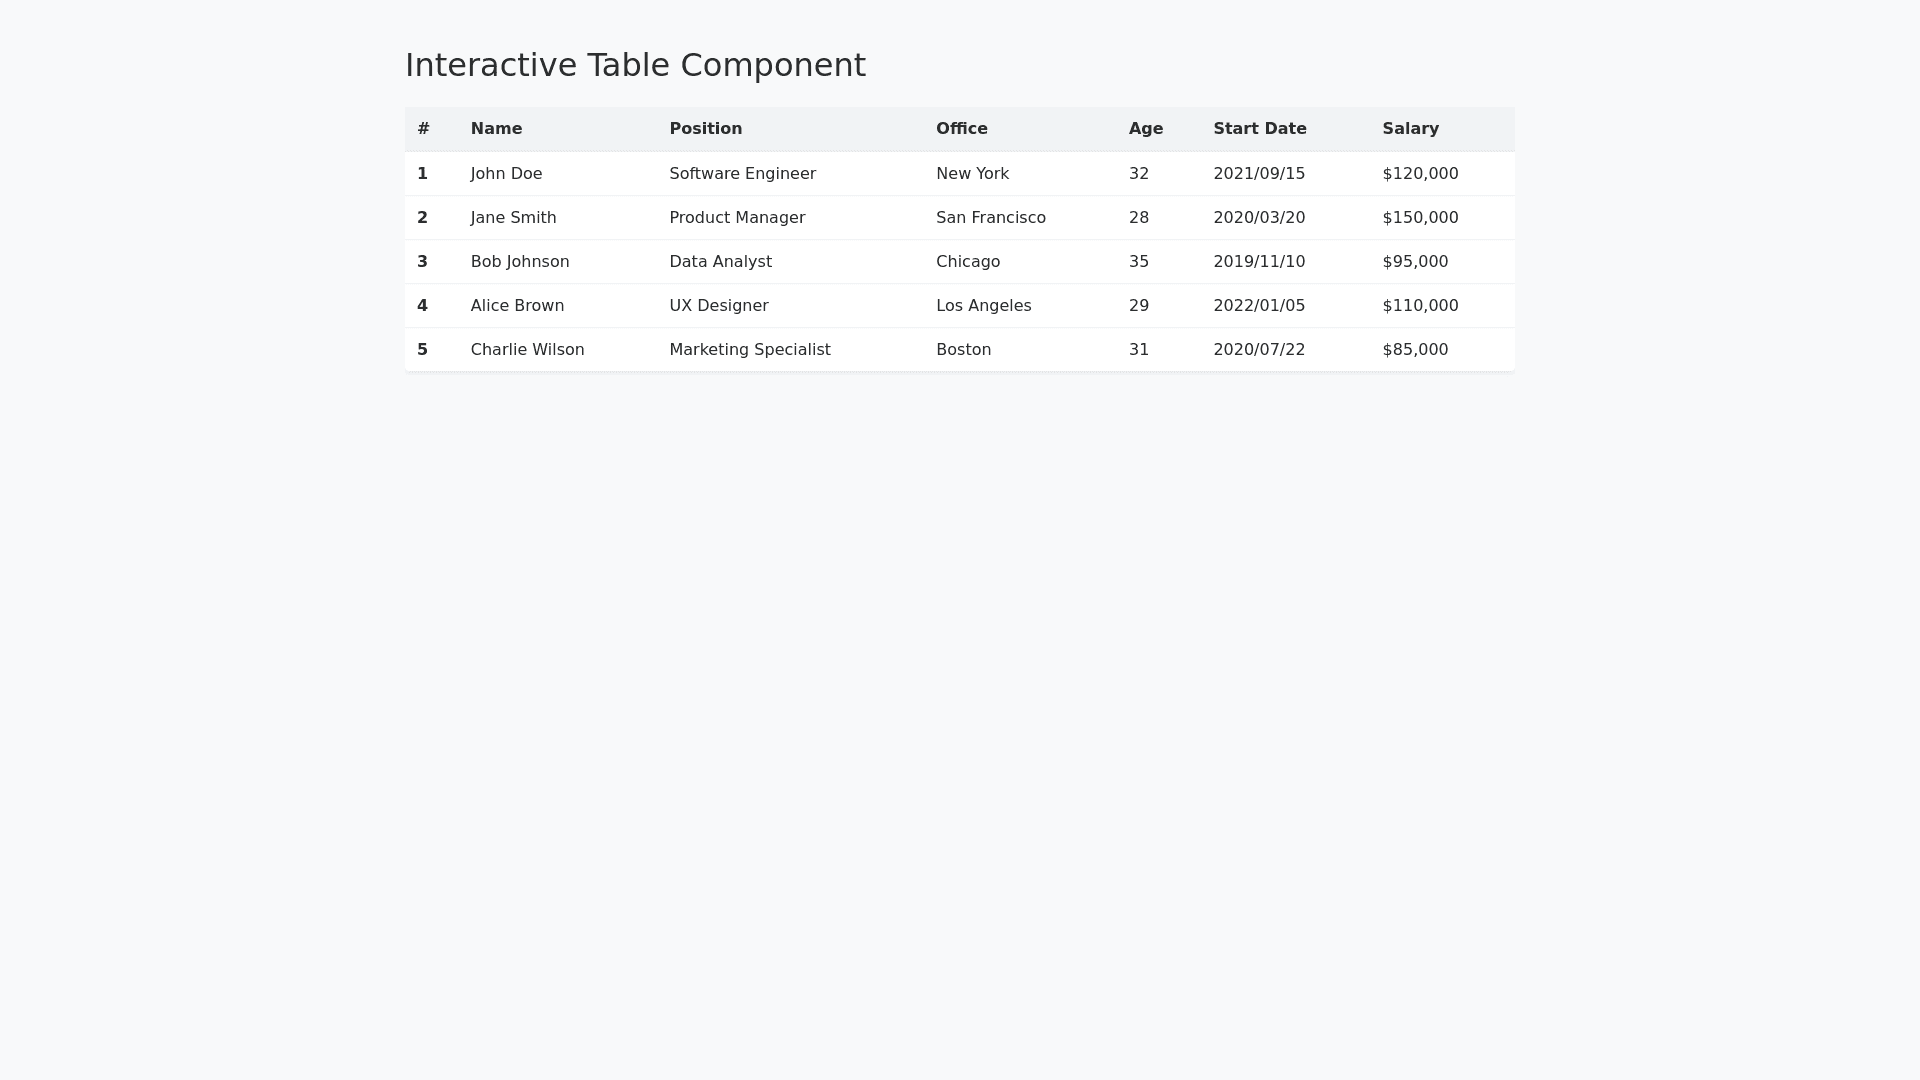This screenshot has height=1080, width=1920.
Task: Click the Name column header
Action: [496, 129]
